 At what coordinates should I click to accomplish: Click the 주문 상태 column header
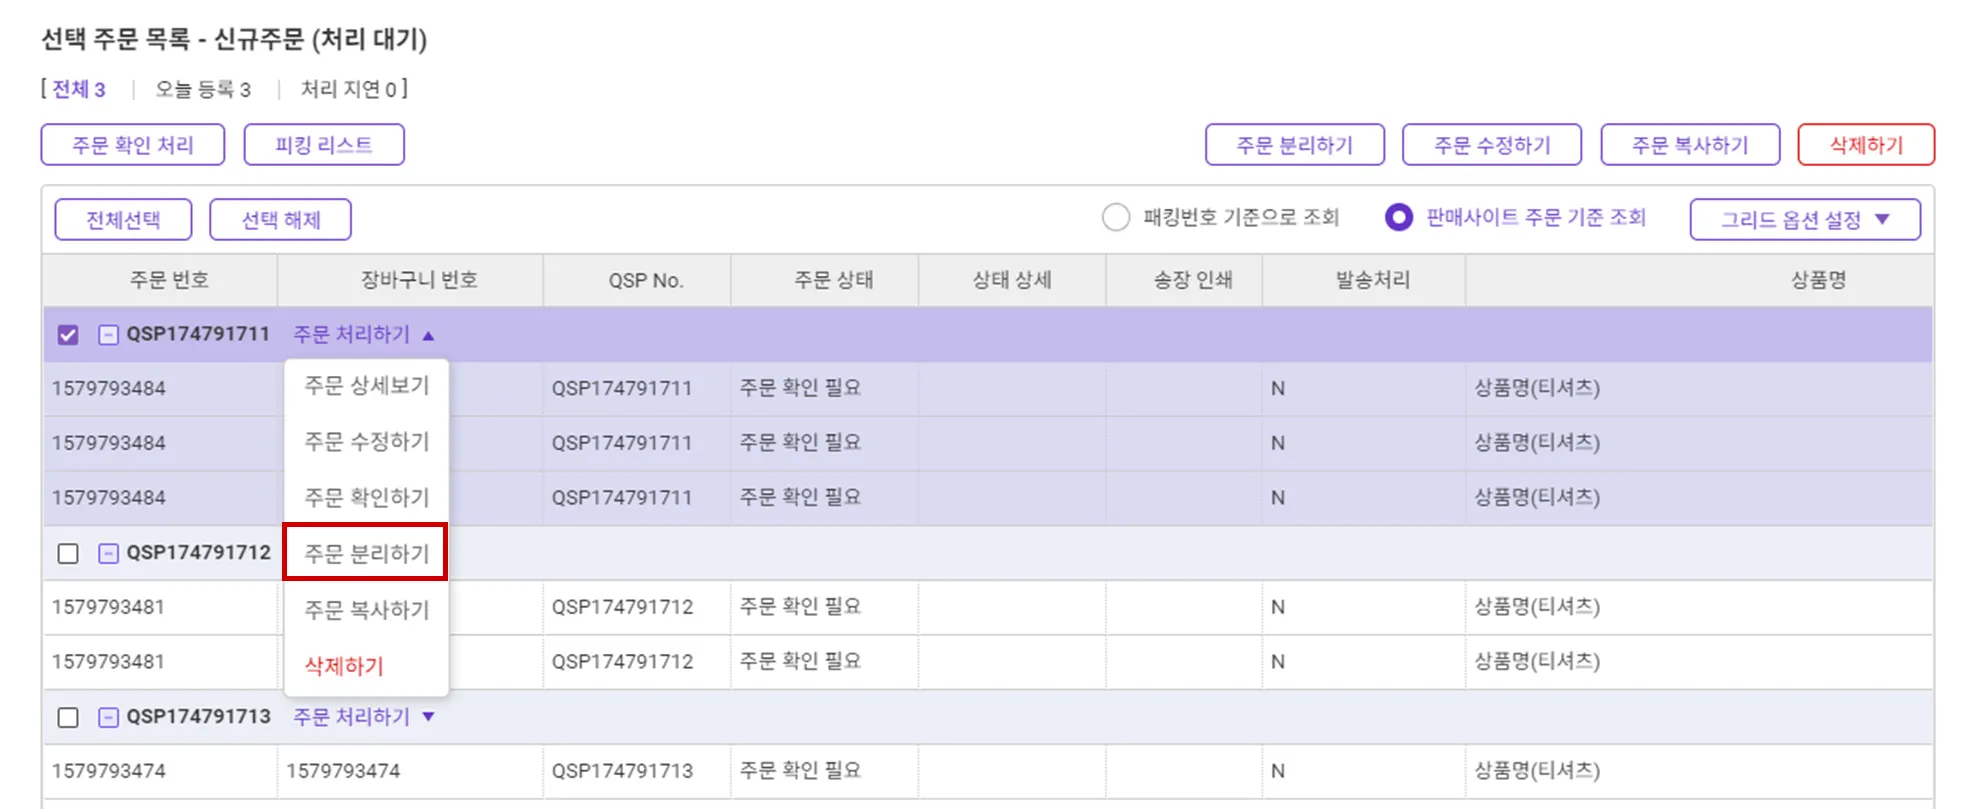click(833, 280)
